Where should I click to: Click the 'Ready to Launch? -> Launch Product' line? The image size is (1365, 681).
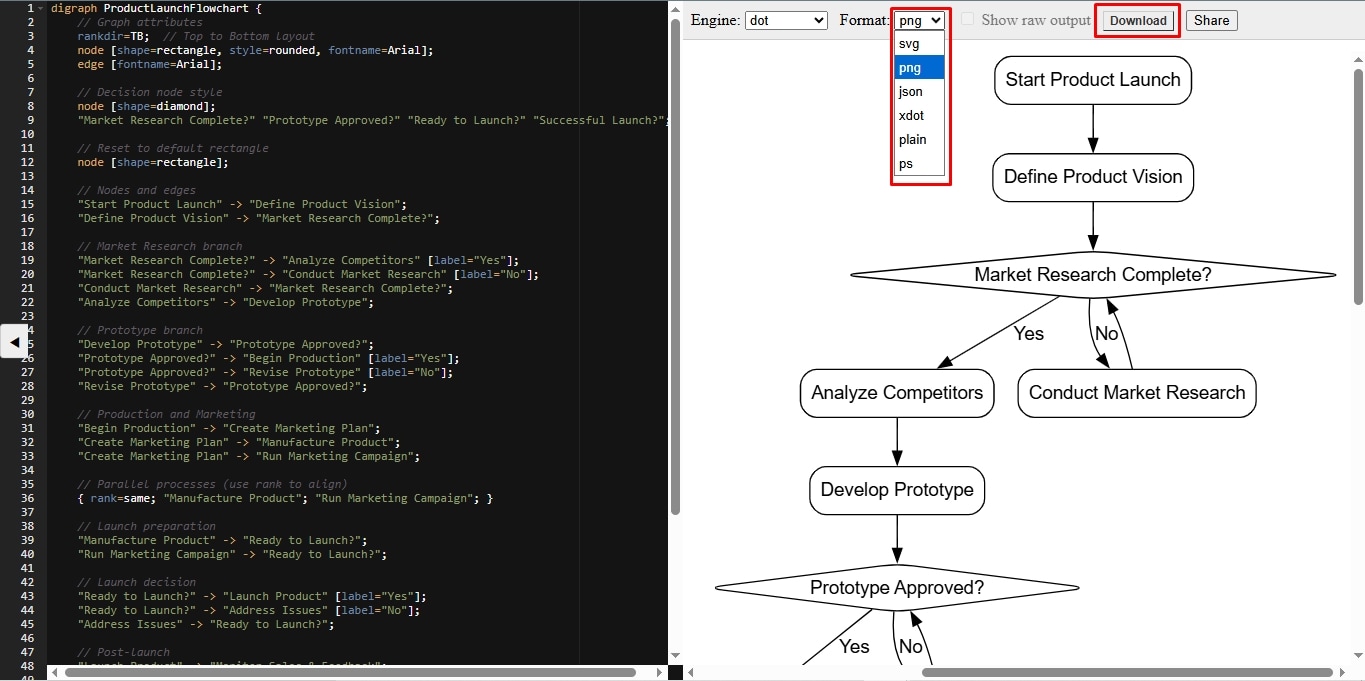252,596
